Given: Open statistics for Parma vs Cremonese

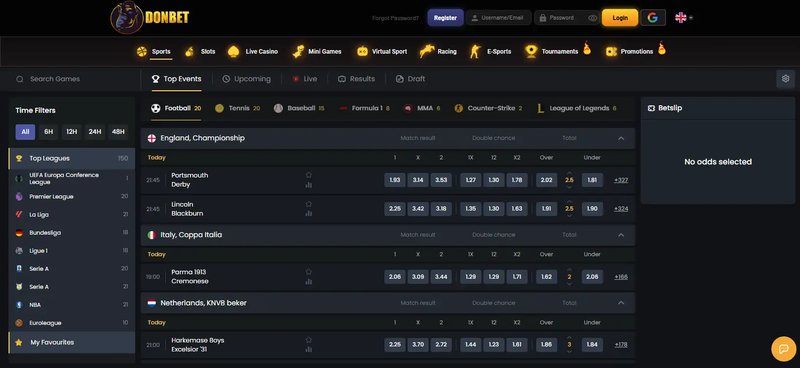Looking at the screenshot, I should tap(309, 281).
